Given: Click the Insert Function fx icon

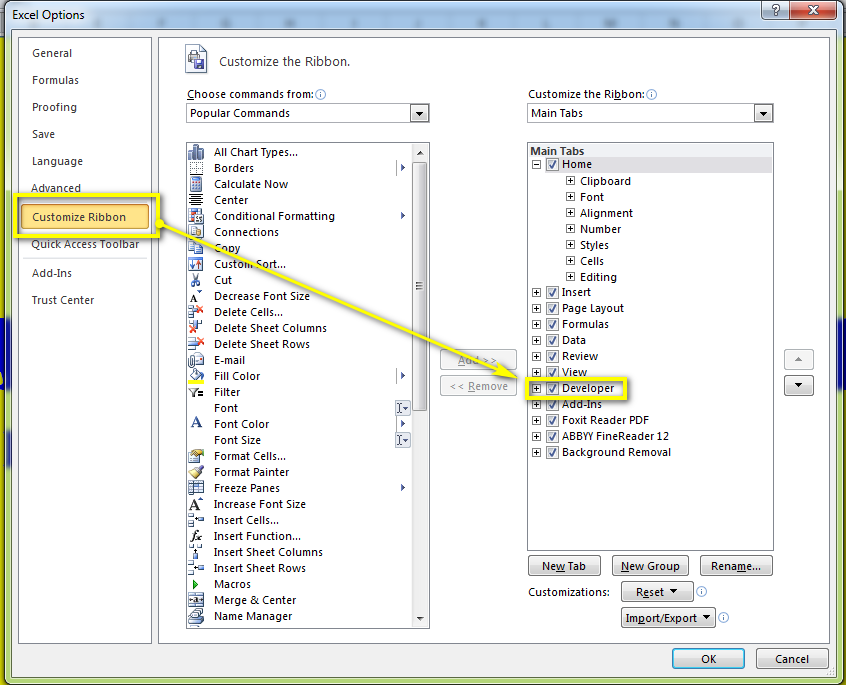Looking at the screenshot, I should 196,536.
